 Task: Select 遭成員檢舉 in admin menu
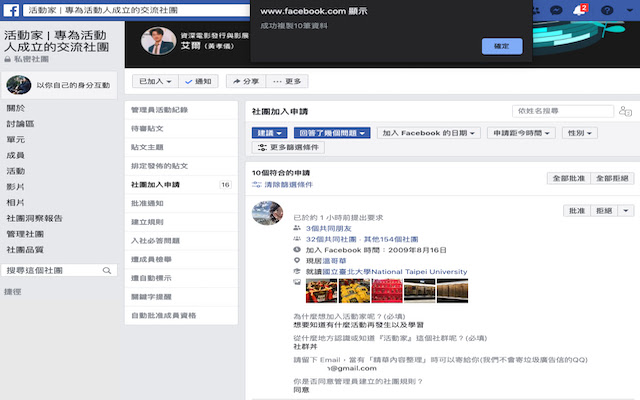(181, 259)
